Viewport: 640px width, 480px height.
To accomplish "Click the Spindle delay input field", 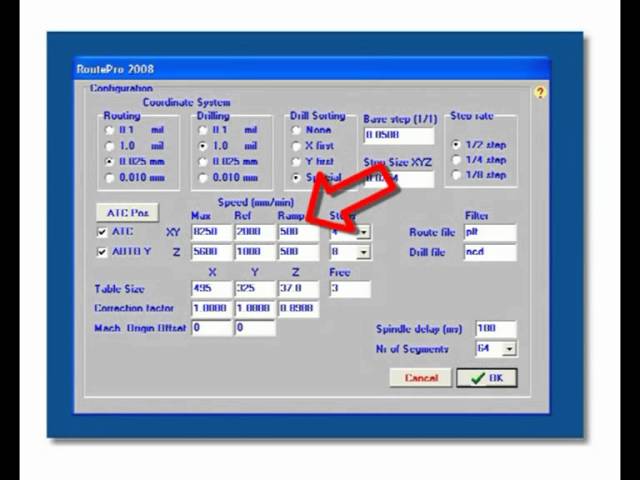I will [x=496, y=329].
